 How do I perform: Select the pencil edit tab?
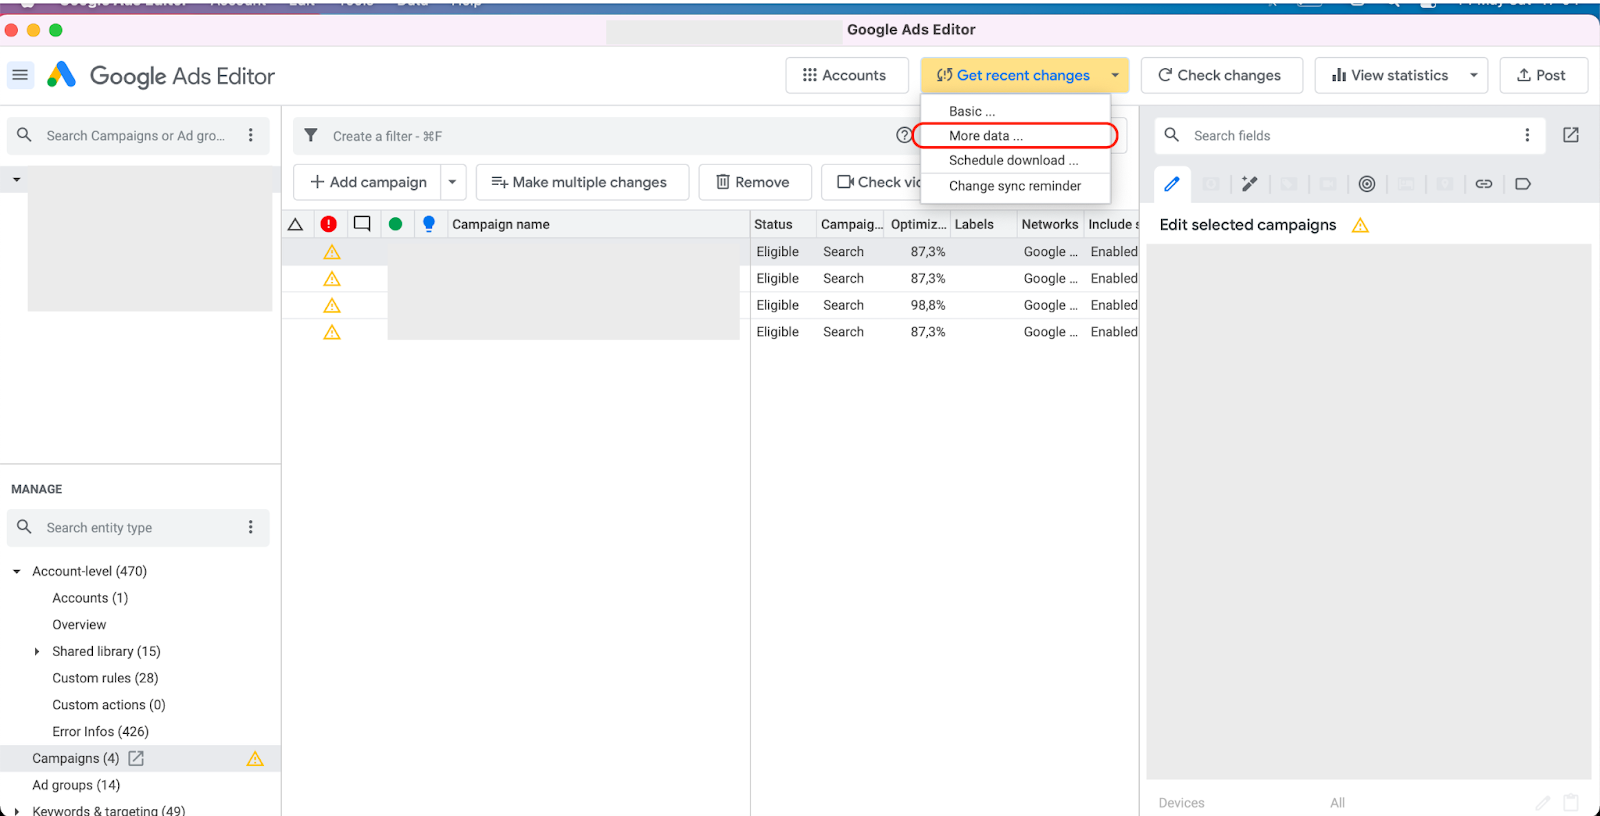[x=1172, y=184]
